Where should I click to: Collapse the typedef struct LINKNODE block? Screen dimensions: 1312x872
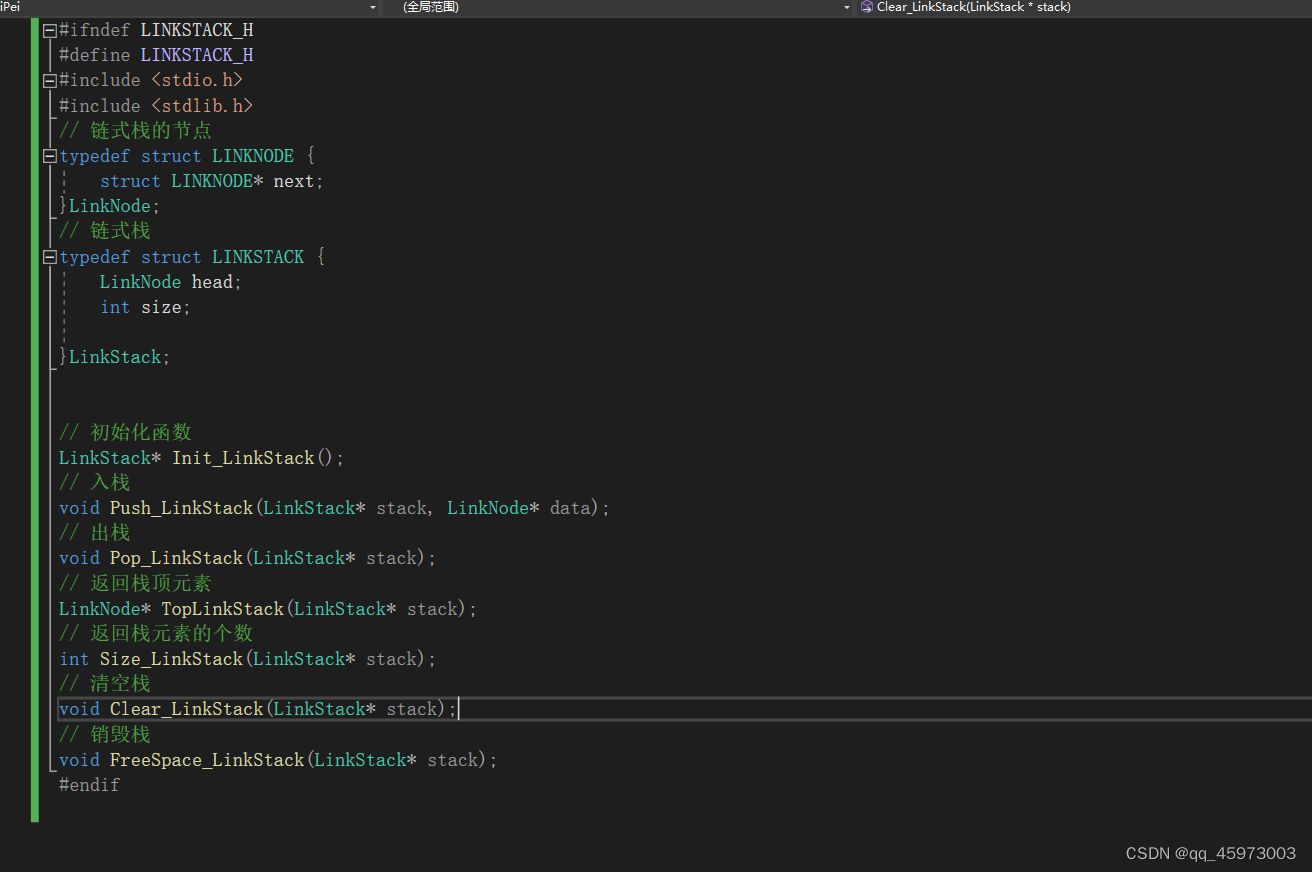pyautogui.click(x=50, y=157)
